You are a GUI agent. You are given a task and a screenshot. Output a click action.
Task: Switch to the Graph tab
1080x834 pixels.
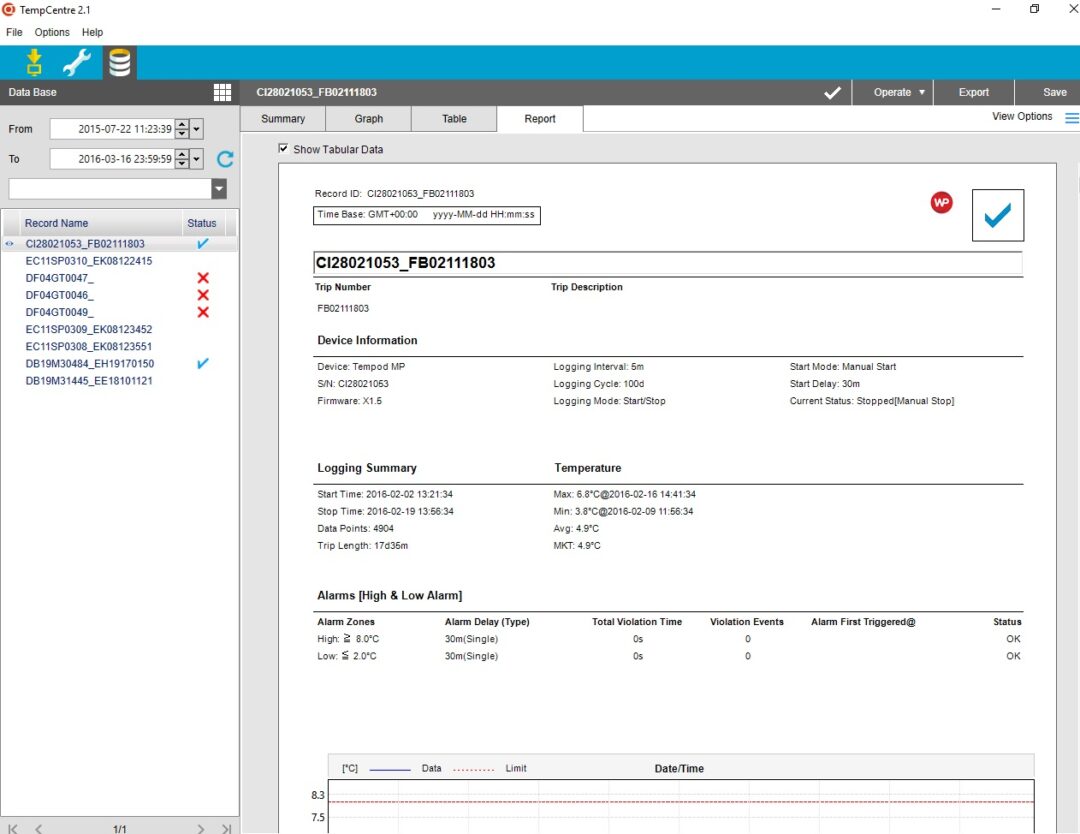pyautogui.click(x=368, y=118)
